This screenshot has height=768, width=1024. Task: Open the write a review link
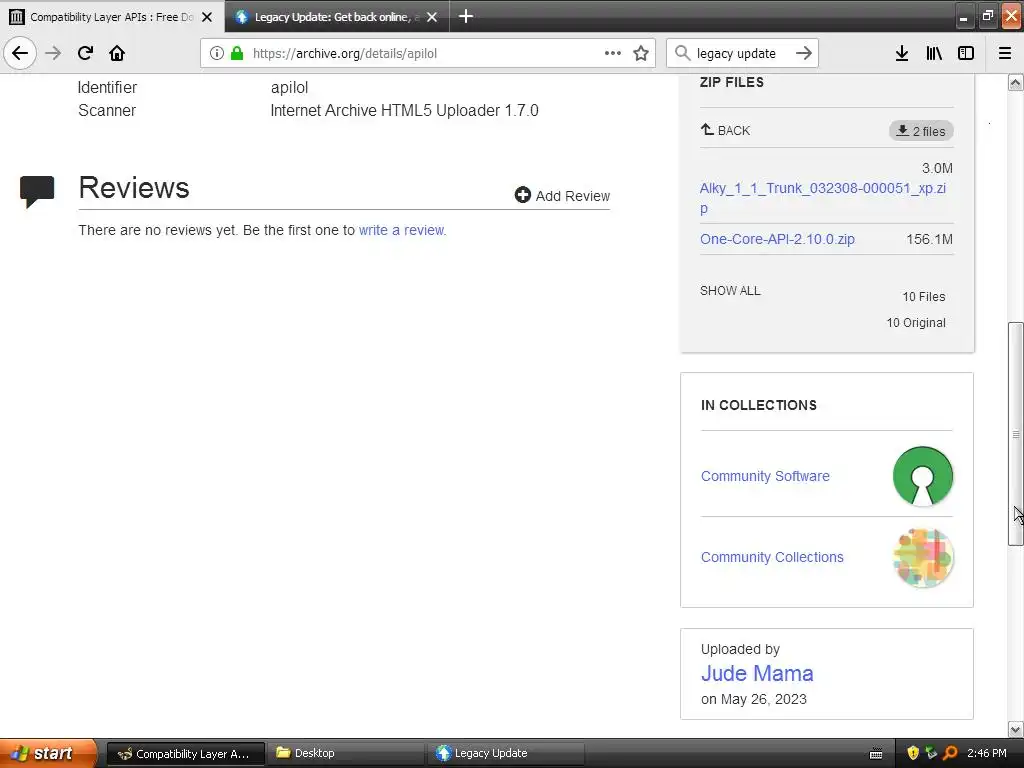tap(402, 230)
